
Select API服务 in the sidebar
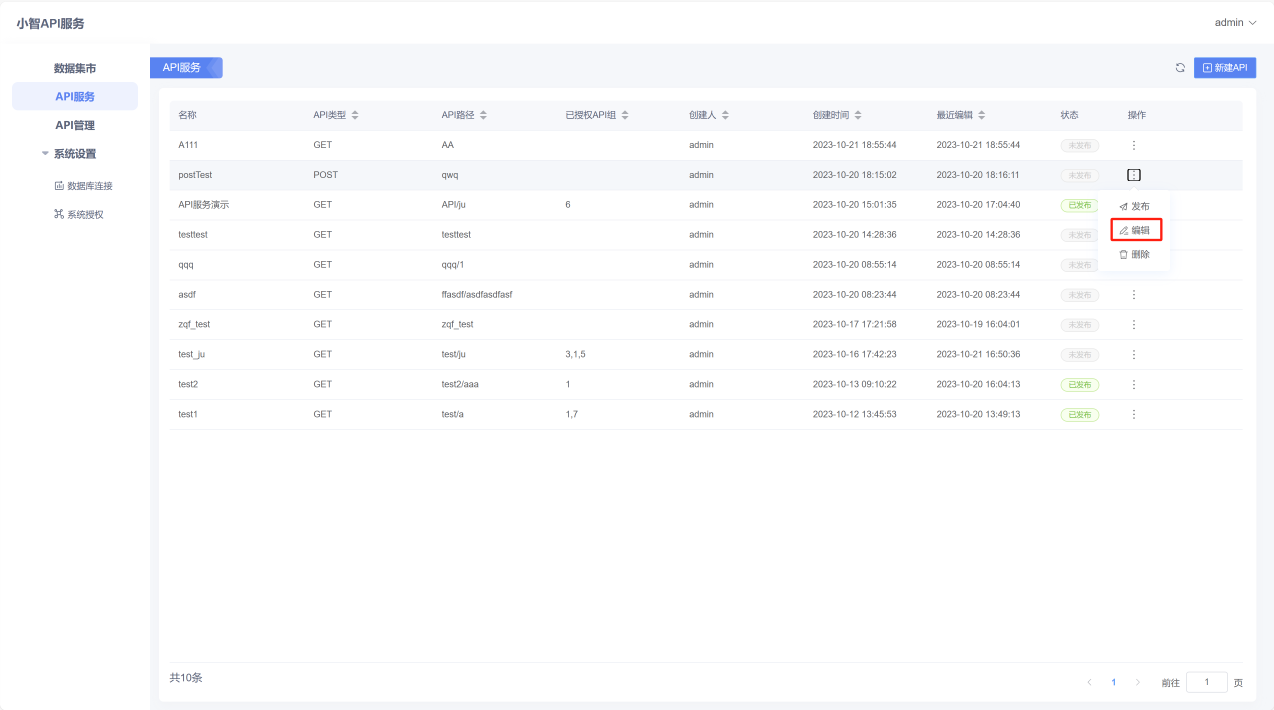point(75,97)
